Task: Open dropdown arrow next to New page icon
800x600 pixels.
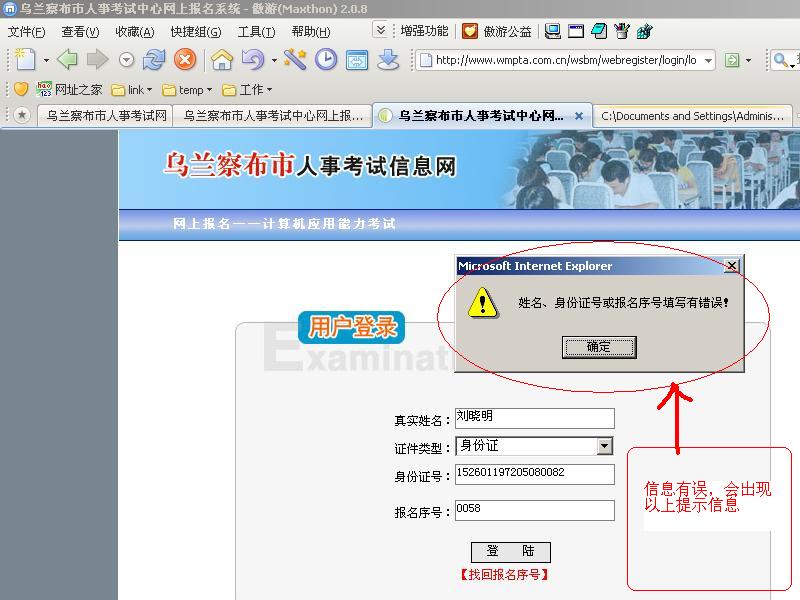Action: (46, 60)
